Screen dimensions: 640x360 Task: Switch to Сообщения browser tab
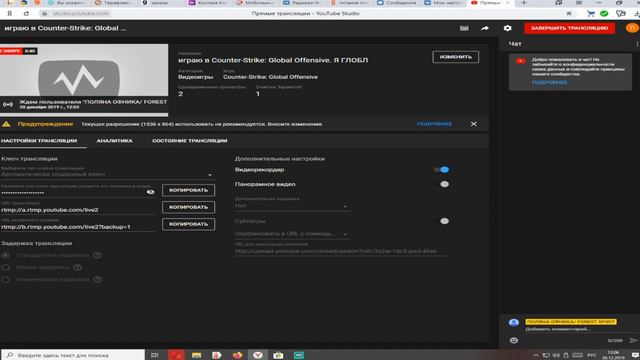[397, 3]
